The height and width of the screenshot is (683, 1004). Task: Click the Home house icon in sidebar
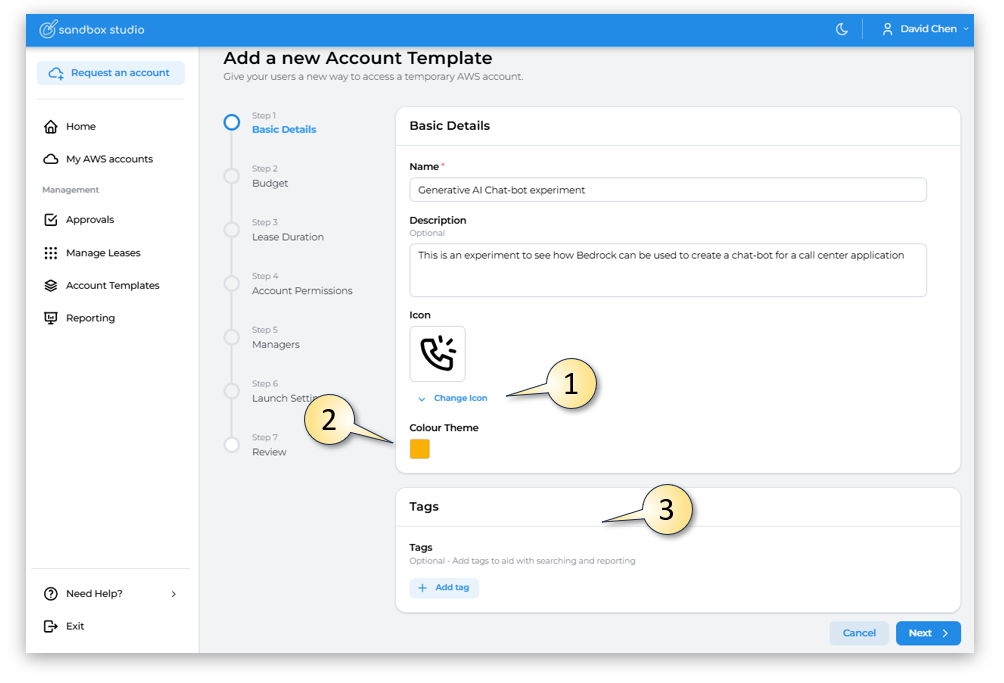pyautogui.click(x=51, y=127)
